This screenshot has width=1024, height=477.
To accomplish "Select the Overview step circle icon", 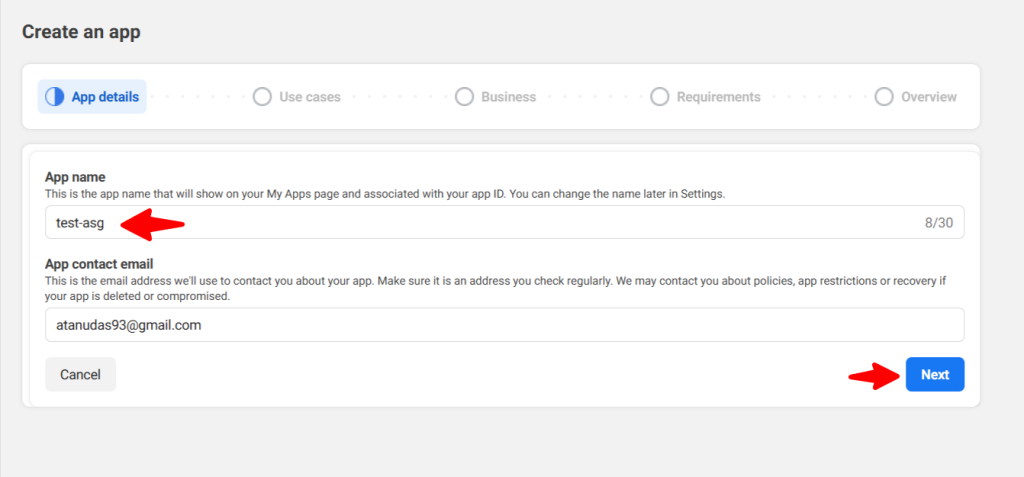I will coord(883,97).
